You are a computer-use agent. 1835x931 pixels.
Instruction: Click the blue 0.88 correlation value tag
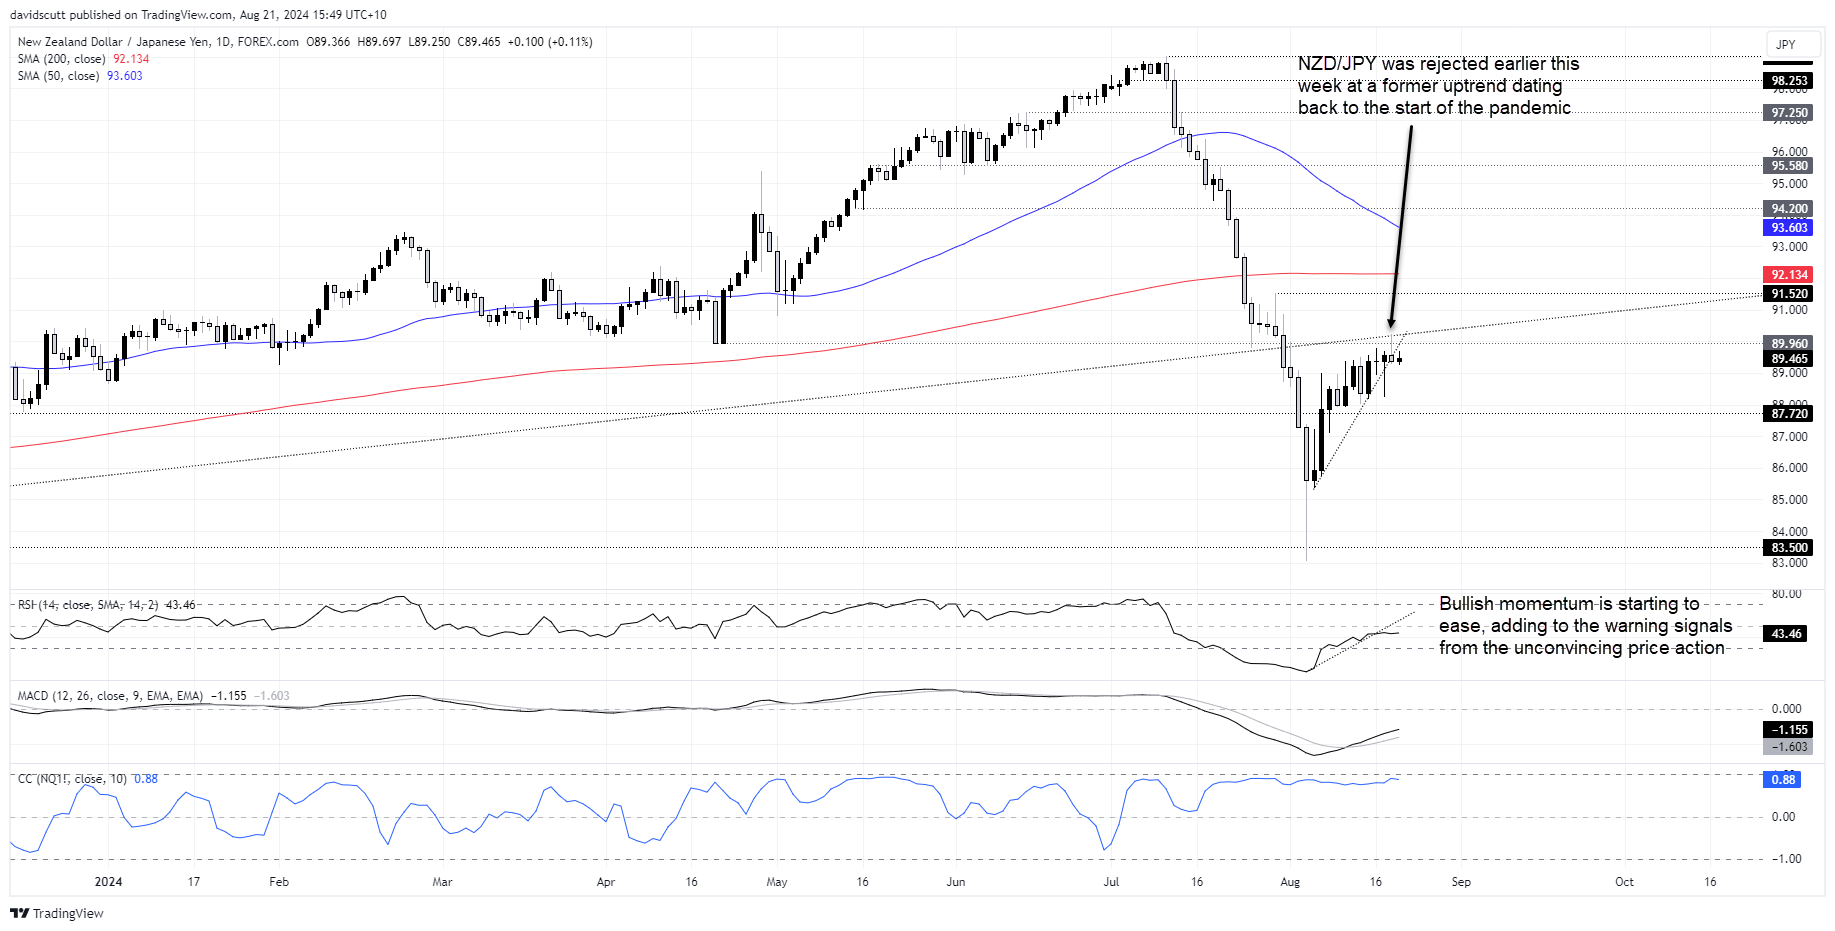click(1782, 780)
